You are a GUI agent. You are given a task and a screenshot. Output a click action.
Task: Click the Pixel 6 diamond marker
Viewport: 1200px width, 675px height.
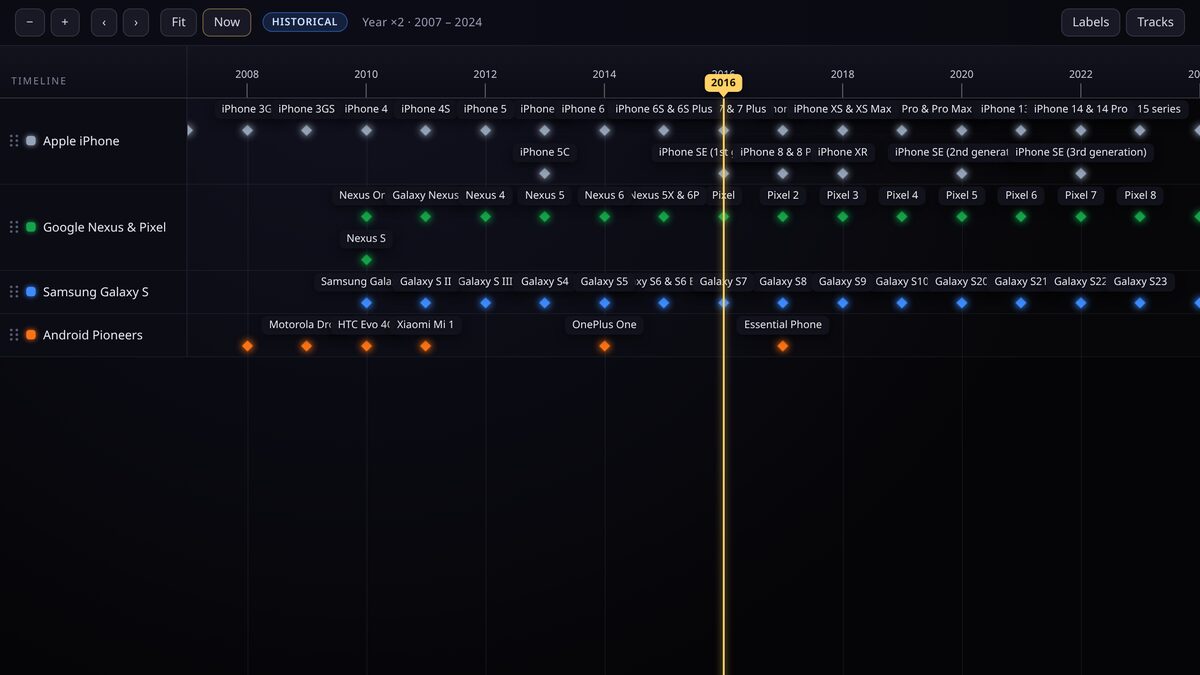pyautogui.click(x=1021, y=216)
